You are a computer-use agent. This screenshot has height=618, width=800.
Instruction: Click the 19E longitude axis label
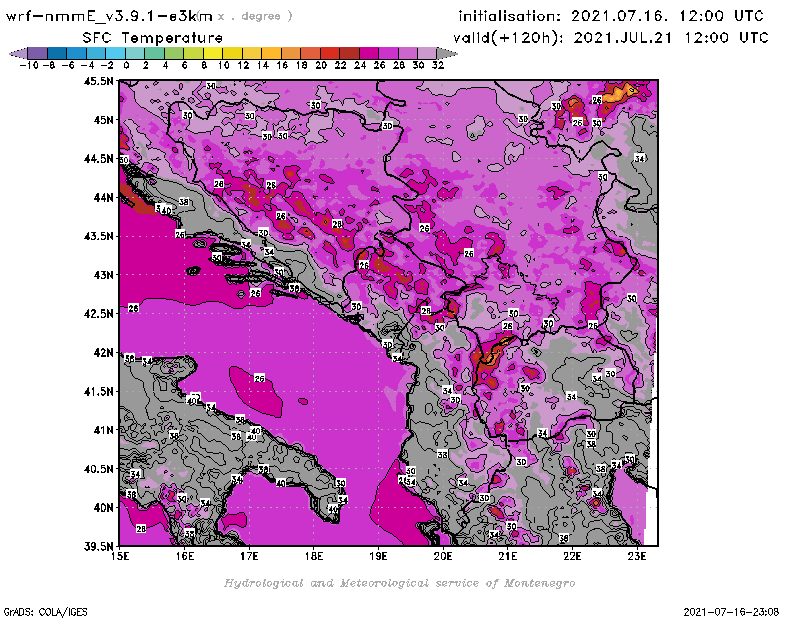pos(378,555)
